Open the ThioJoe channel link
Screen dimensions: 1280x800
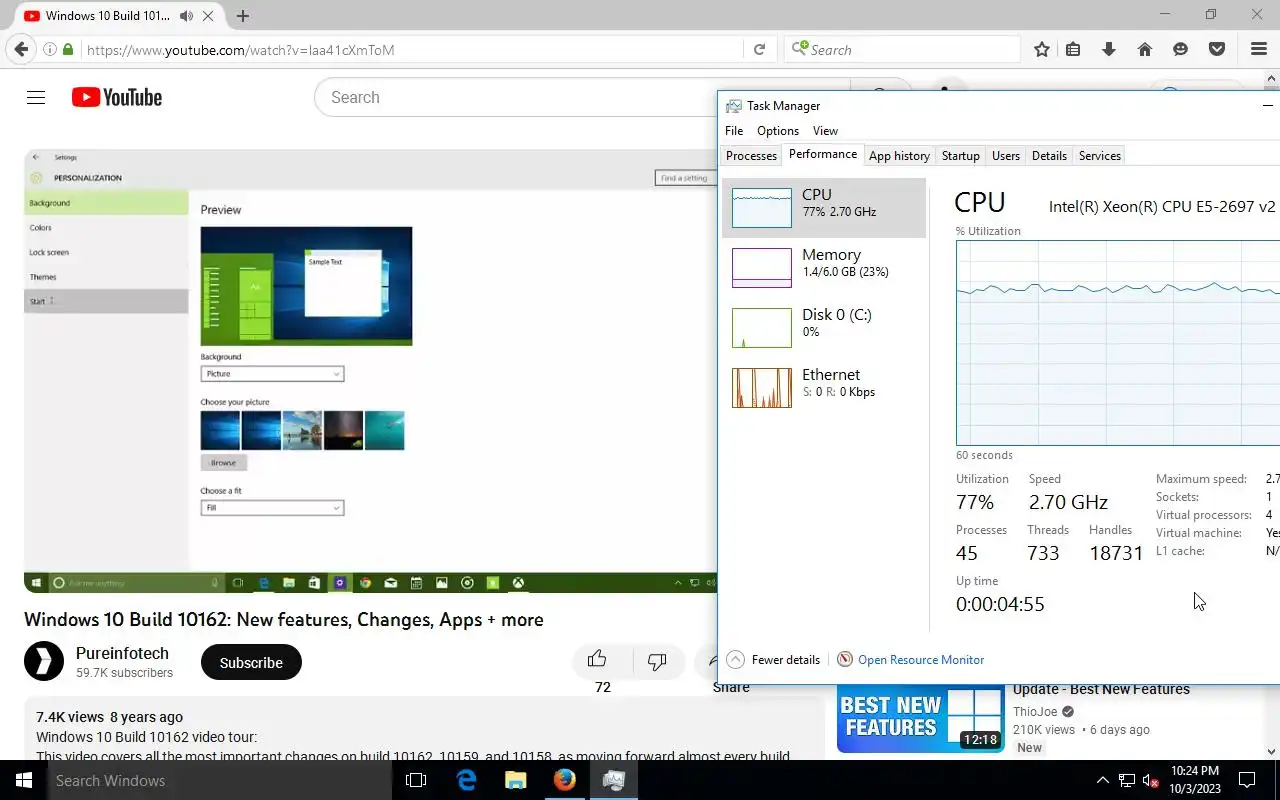tap(1037, 711)
